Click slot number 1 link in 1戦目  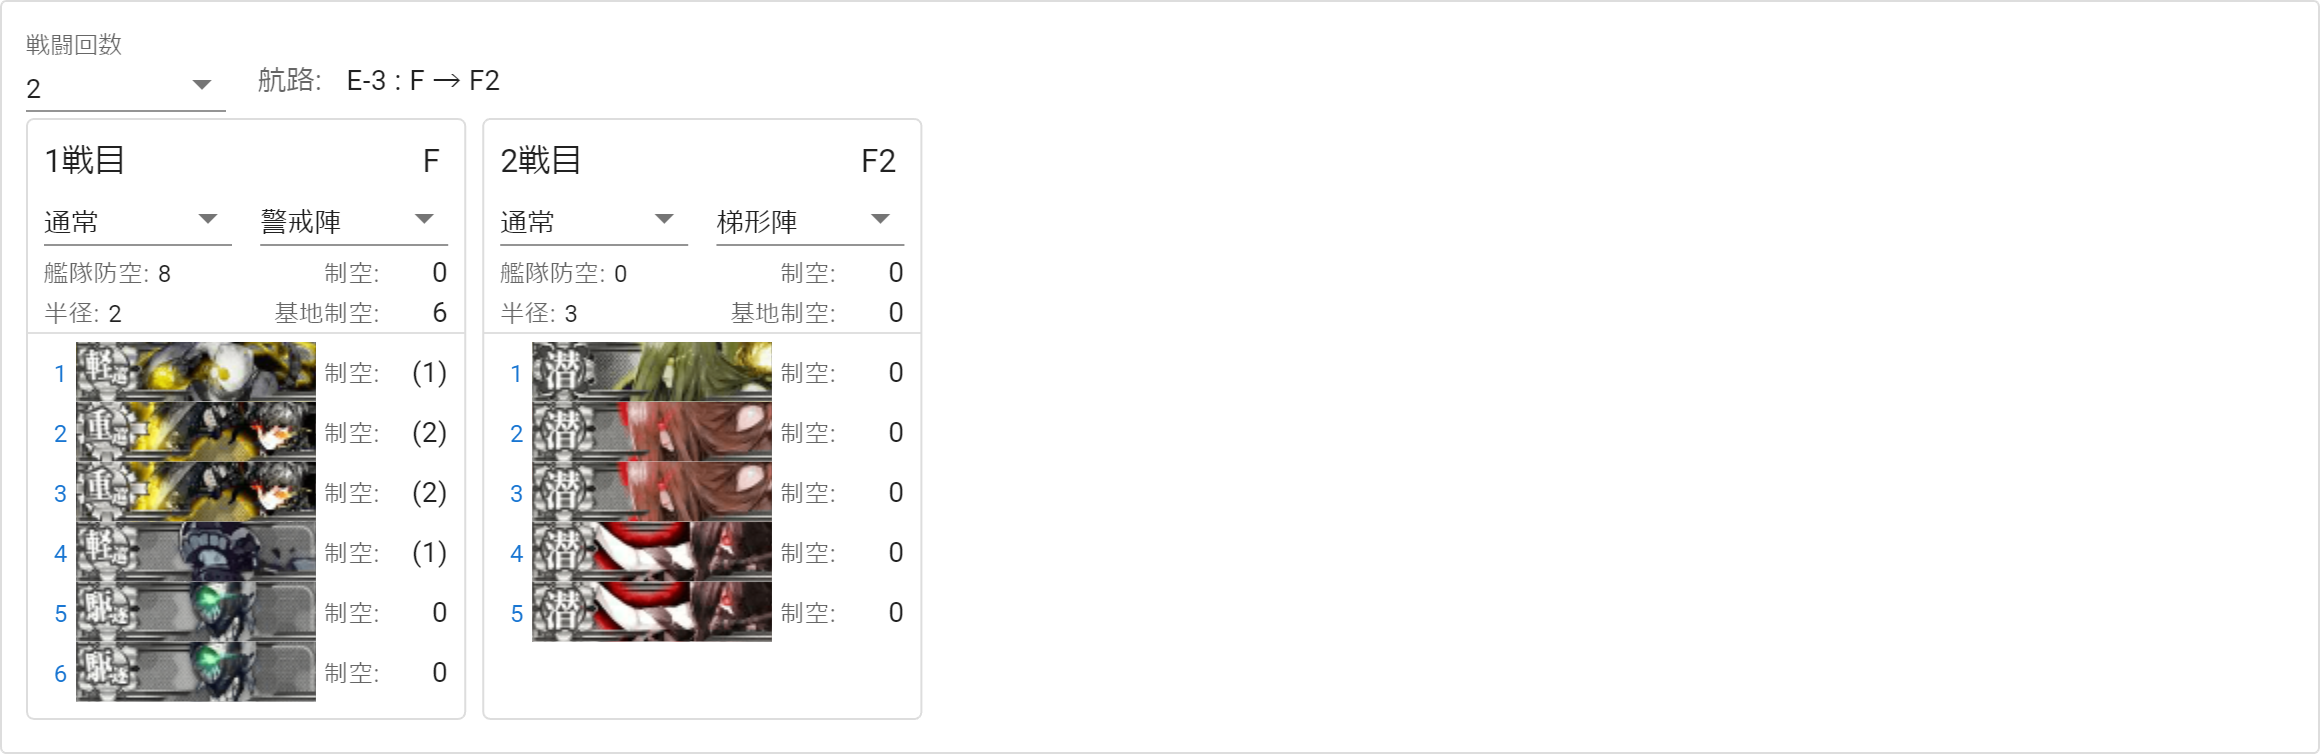coord(60,374)
